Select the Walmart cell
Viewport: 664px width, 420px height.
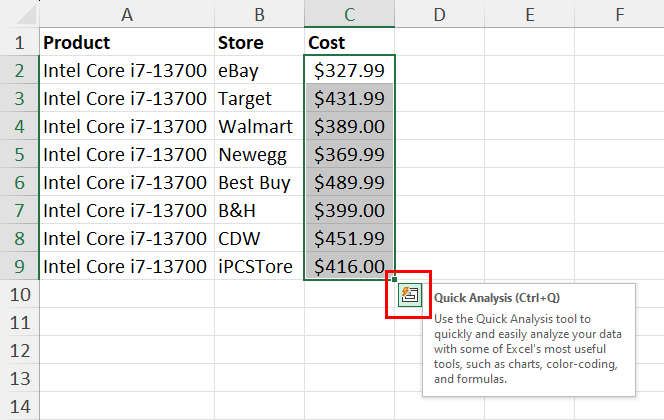point(259,126)
